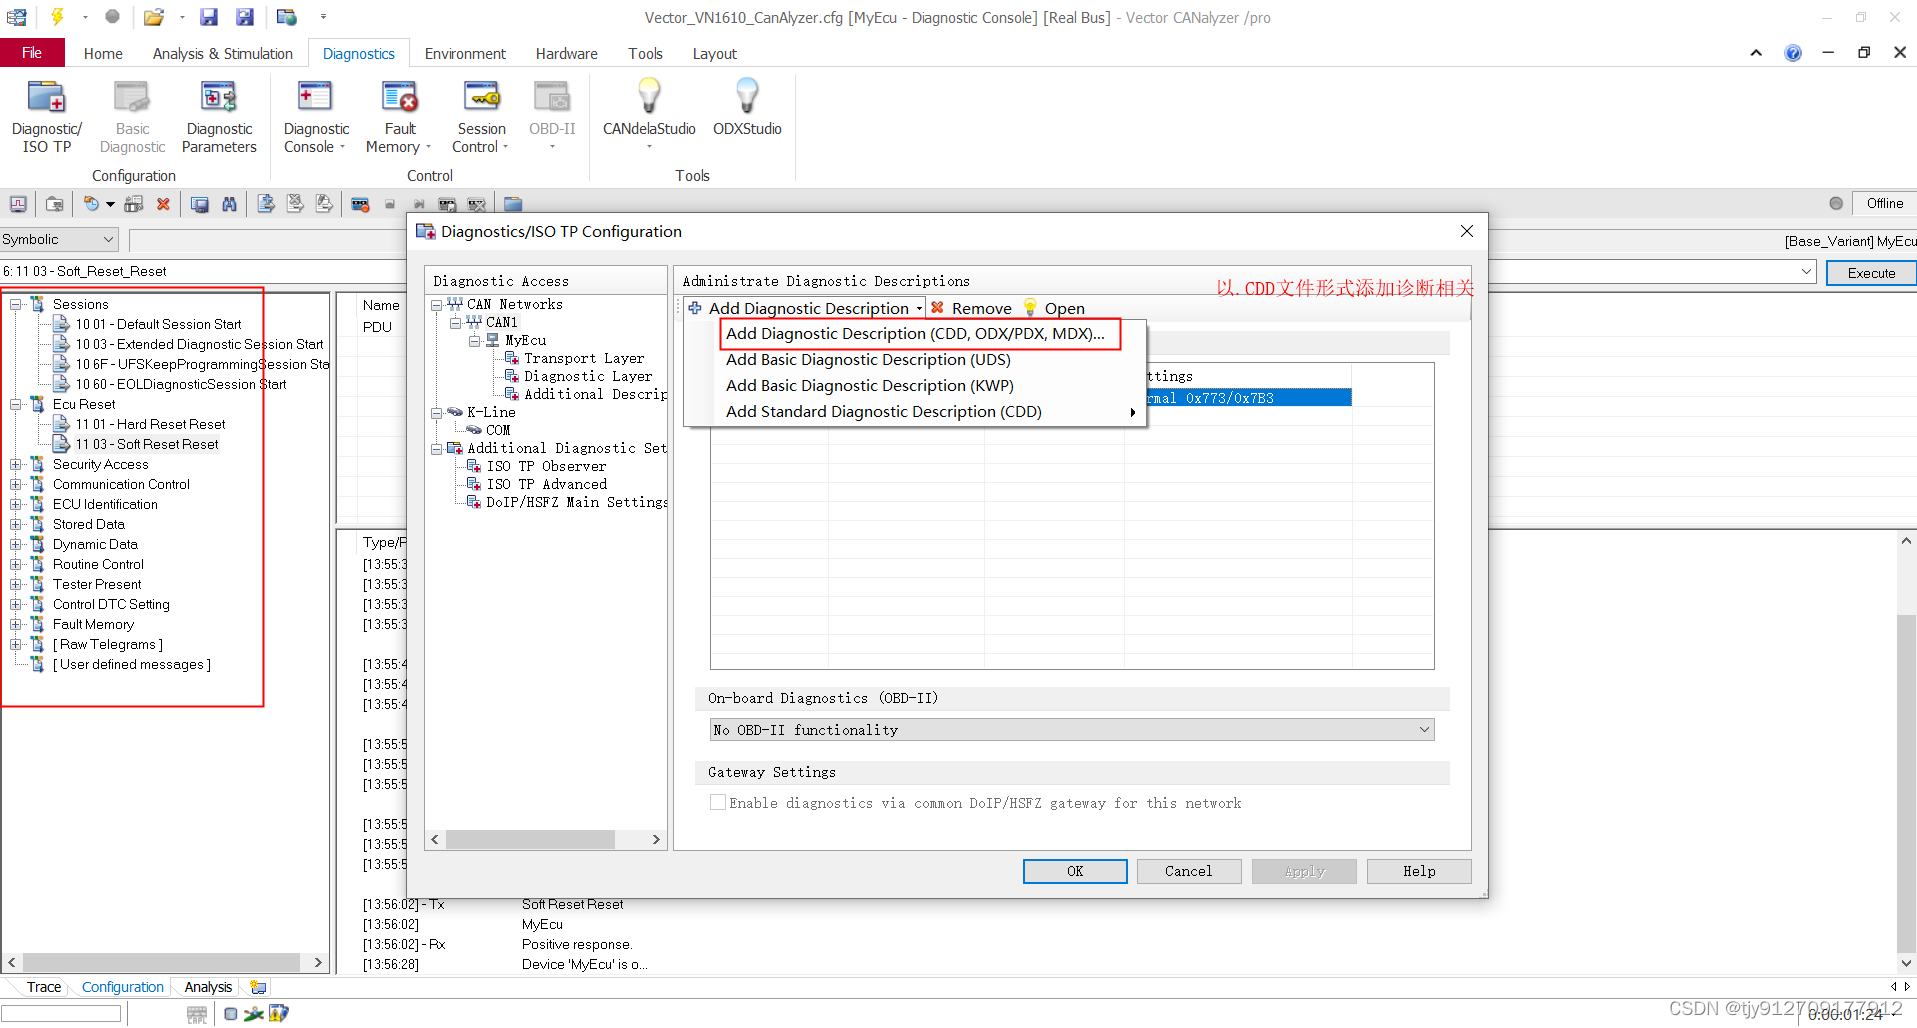Switch to the Analysis & Stimulation ribbon tab
This screenshot has height=1028, width=1917.
click(x=222, y=54)
